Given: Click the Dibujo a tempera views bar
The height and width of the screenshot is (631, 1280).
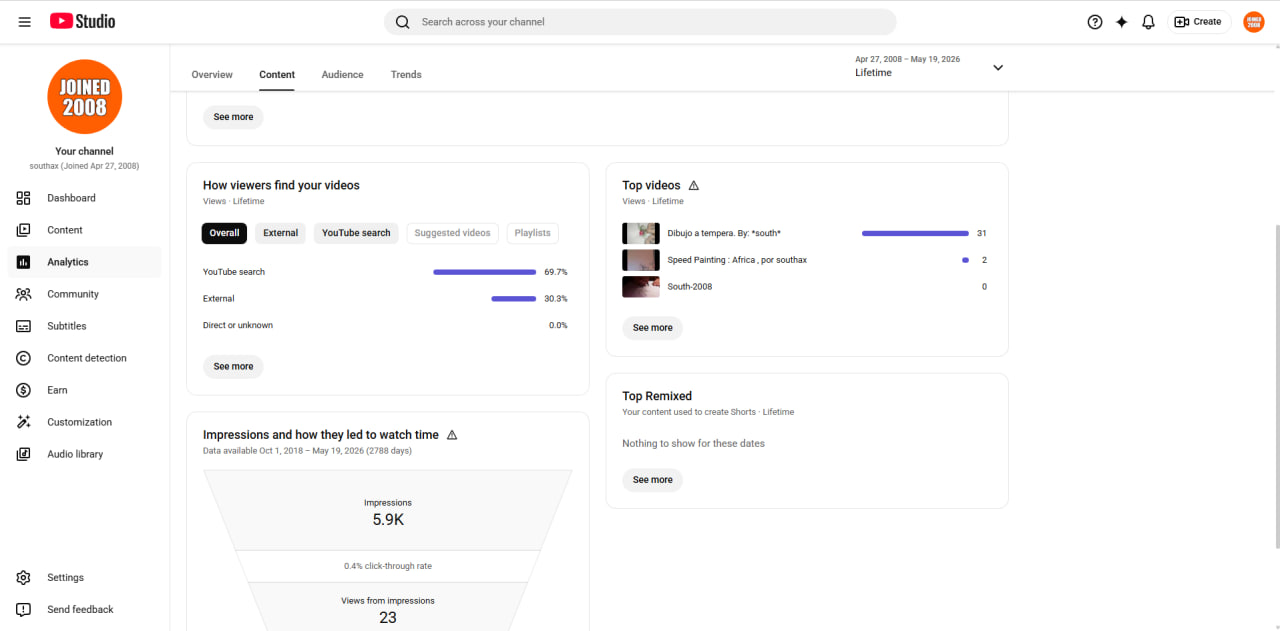Looking at the screenshot, I should [915, 233].
